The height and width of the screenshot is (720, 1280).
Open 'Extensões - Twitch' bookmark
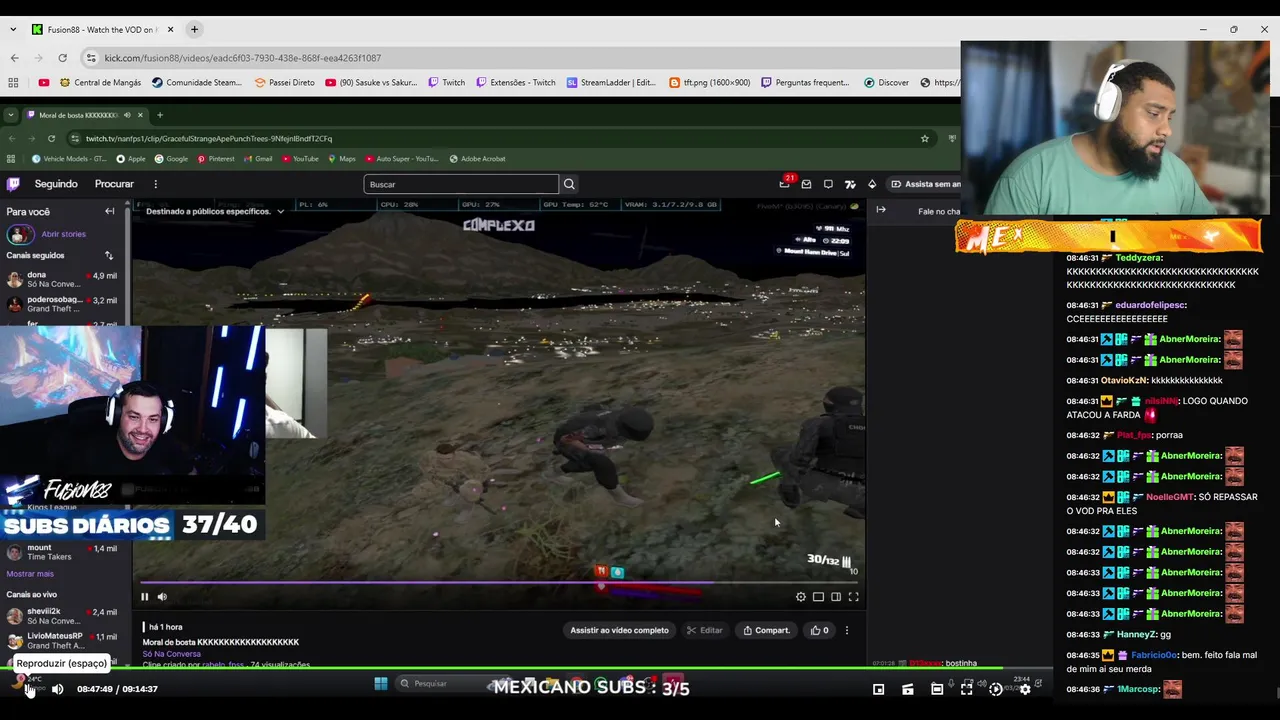[516, 83]
